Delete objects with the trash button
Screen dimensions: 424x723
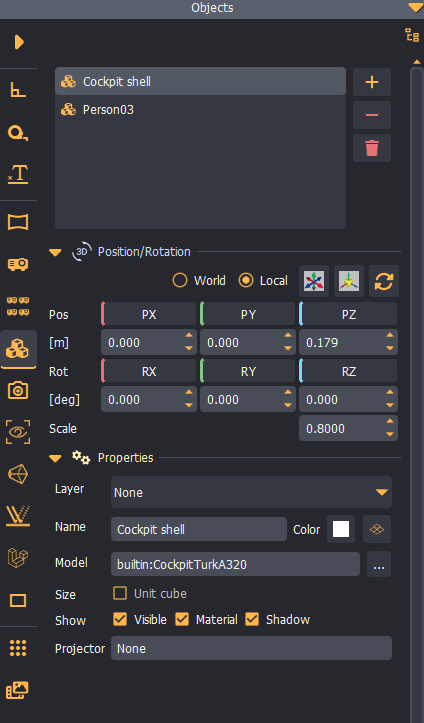372,148
